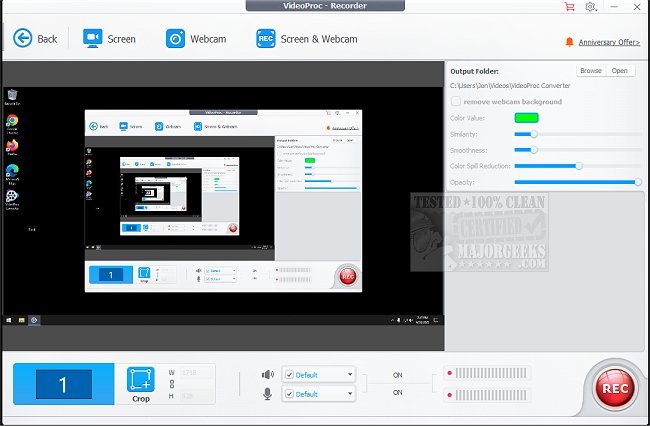Browse for an output folder

click(591, 70)
